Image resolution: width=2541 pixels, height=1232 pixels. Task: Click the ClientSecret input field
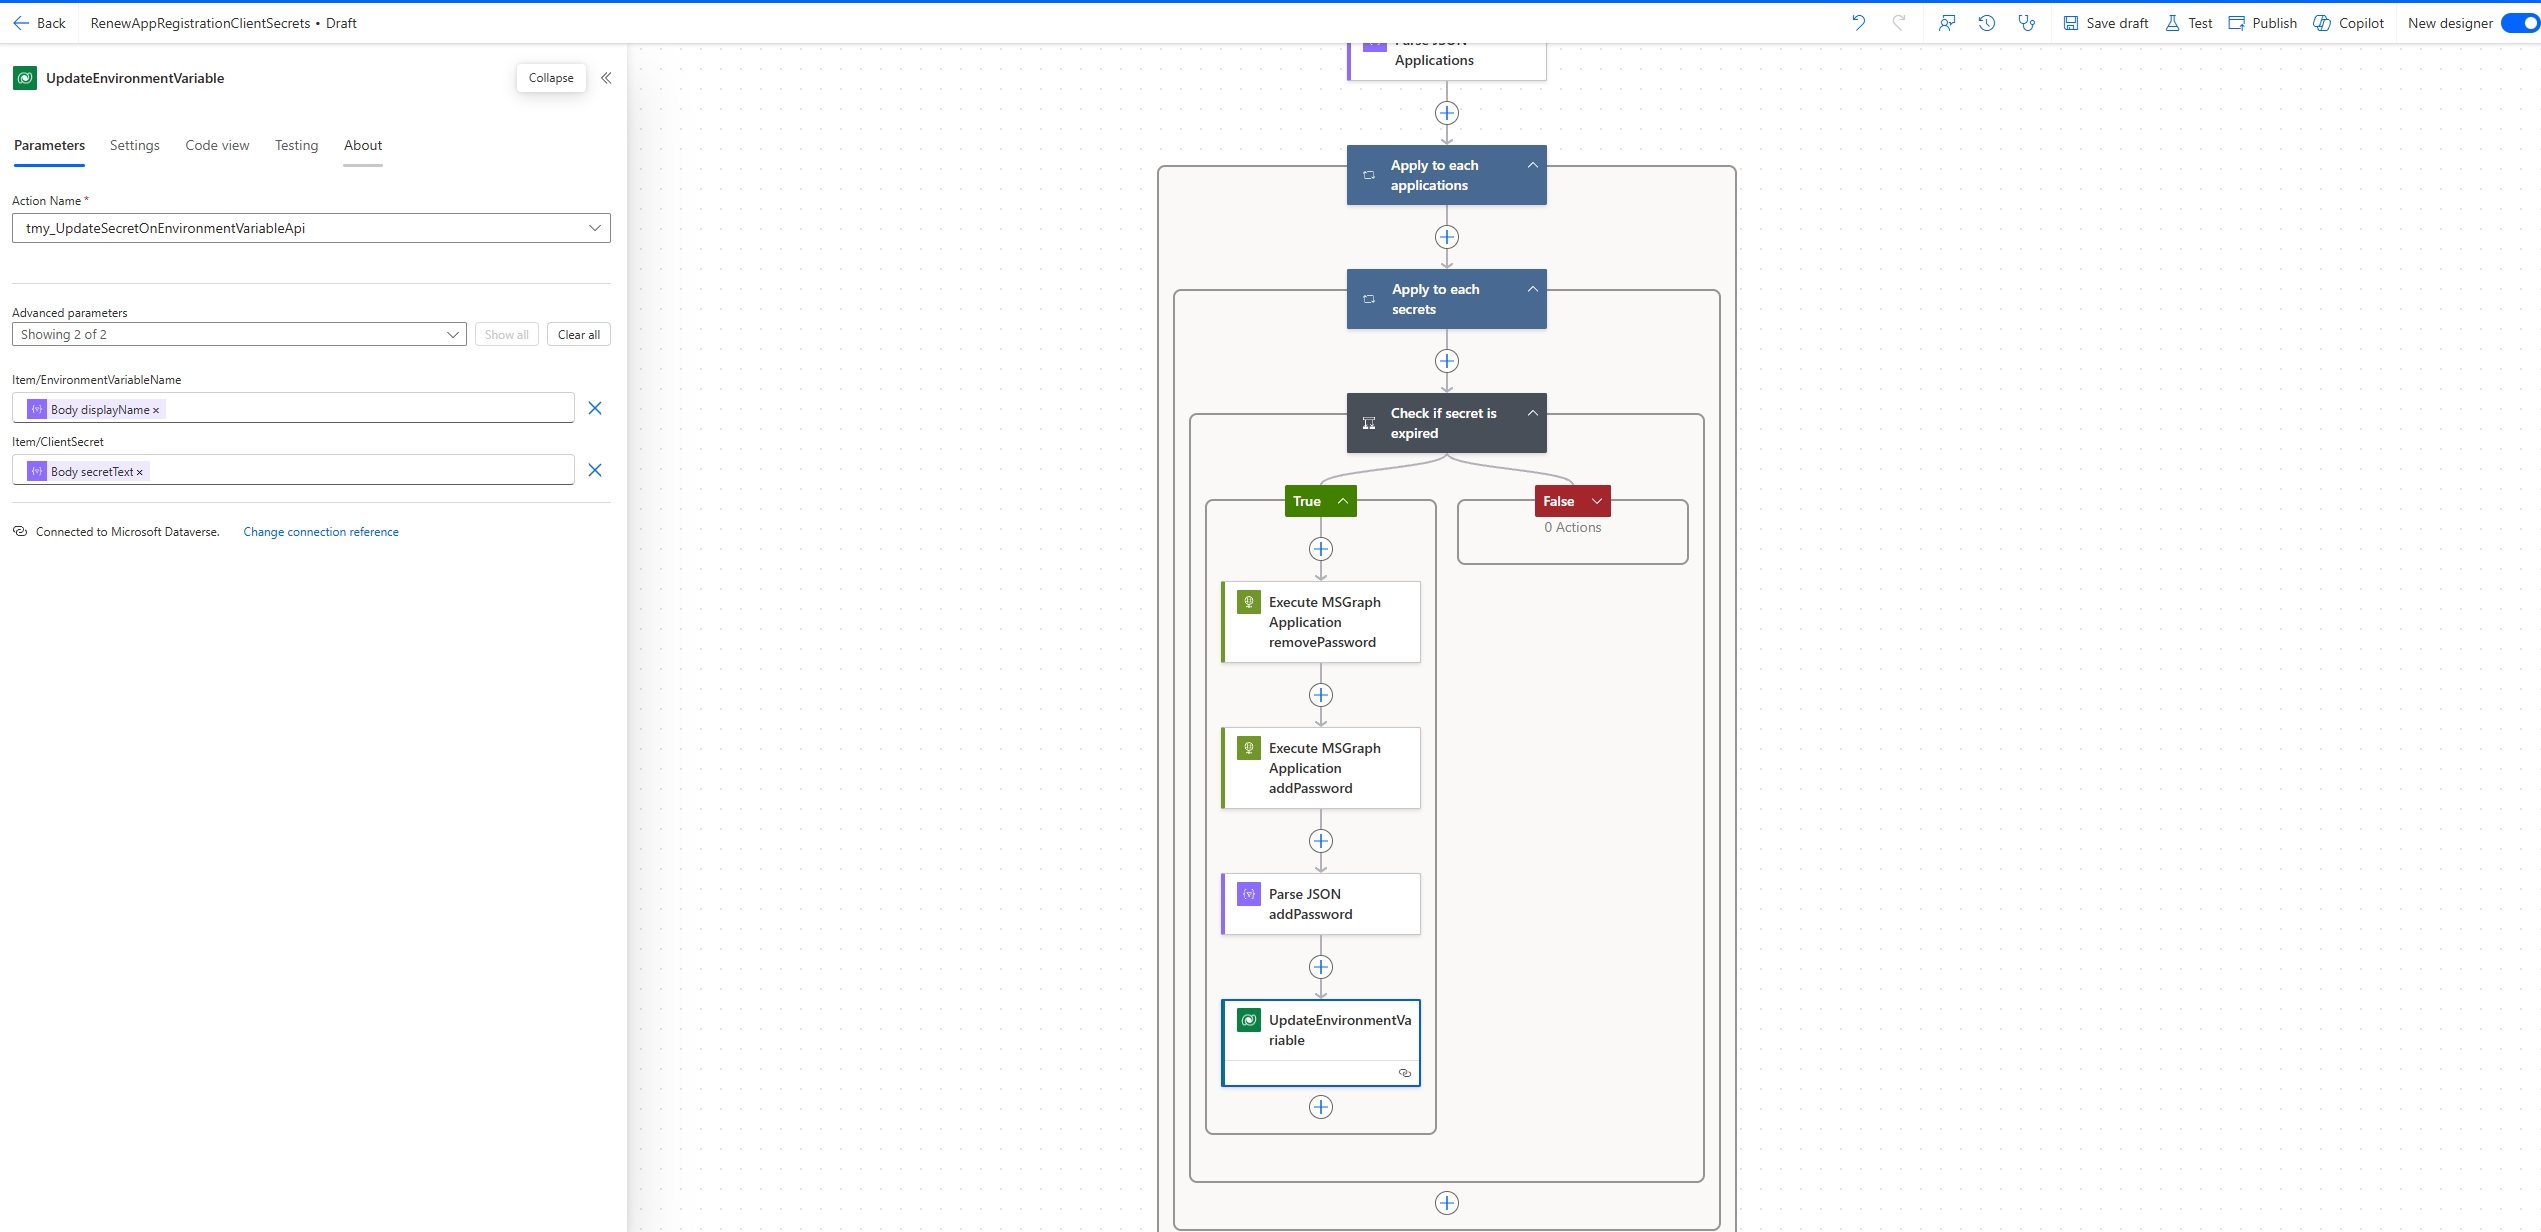click(293, 471)
